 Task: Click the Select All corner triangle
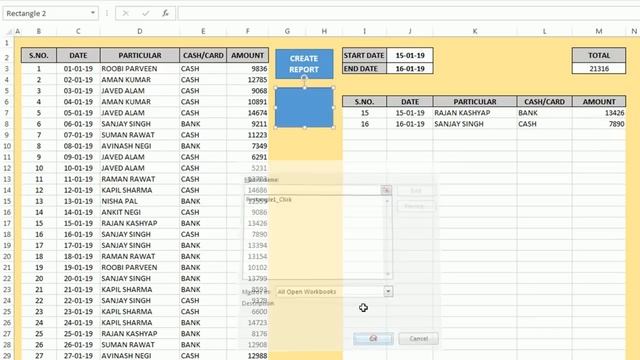click(9, 31)
